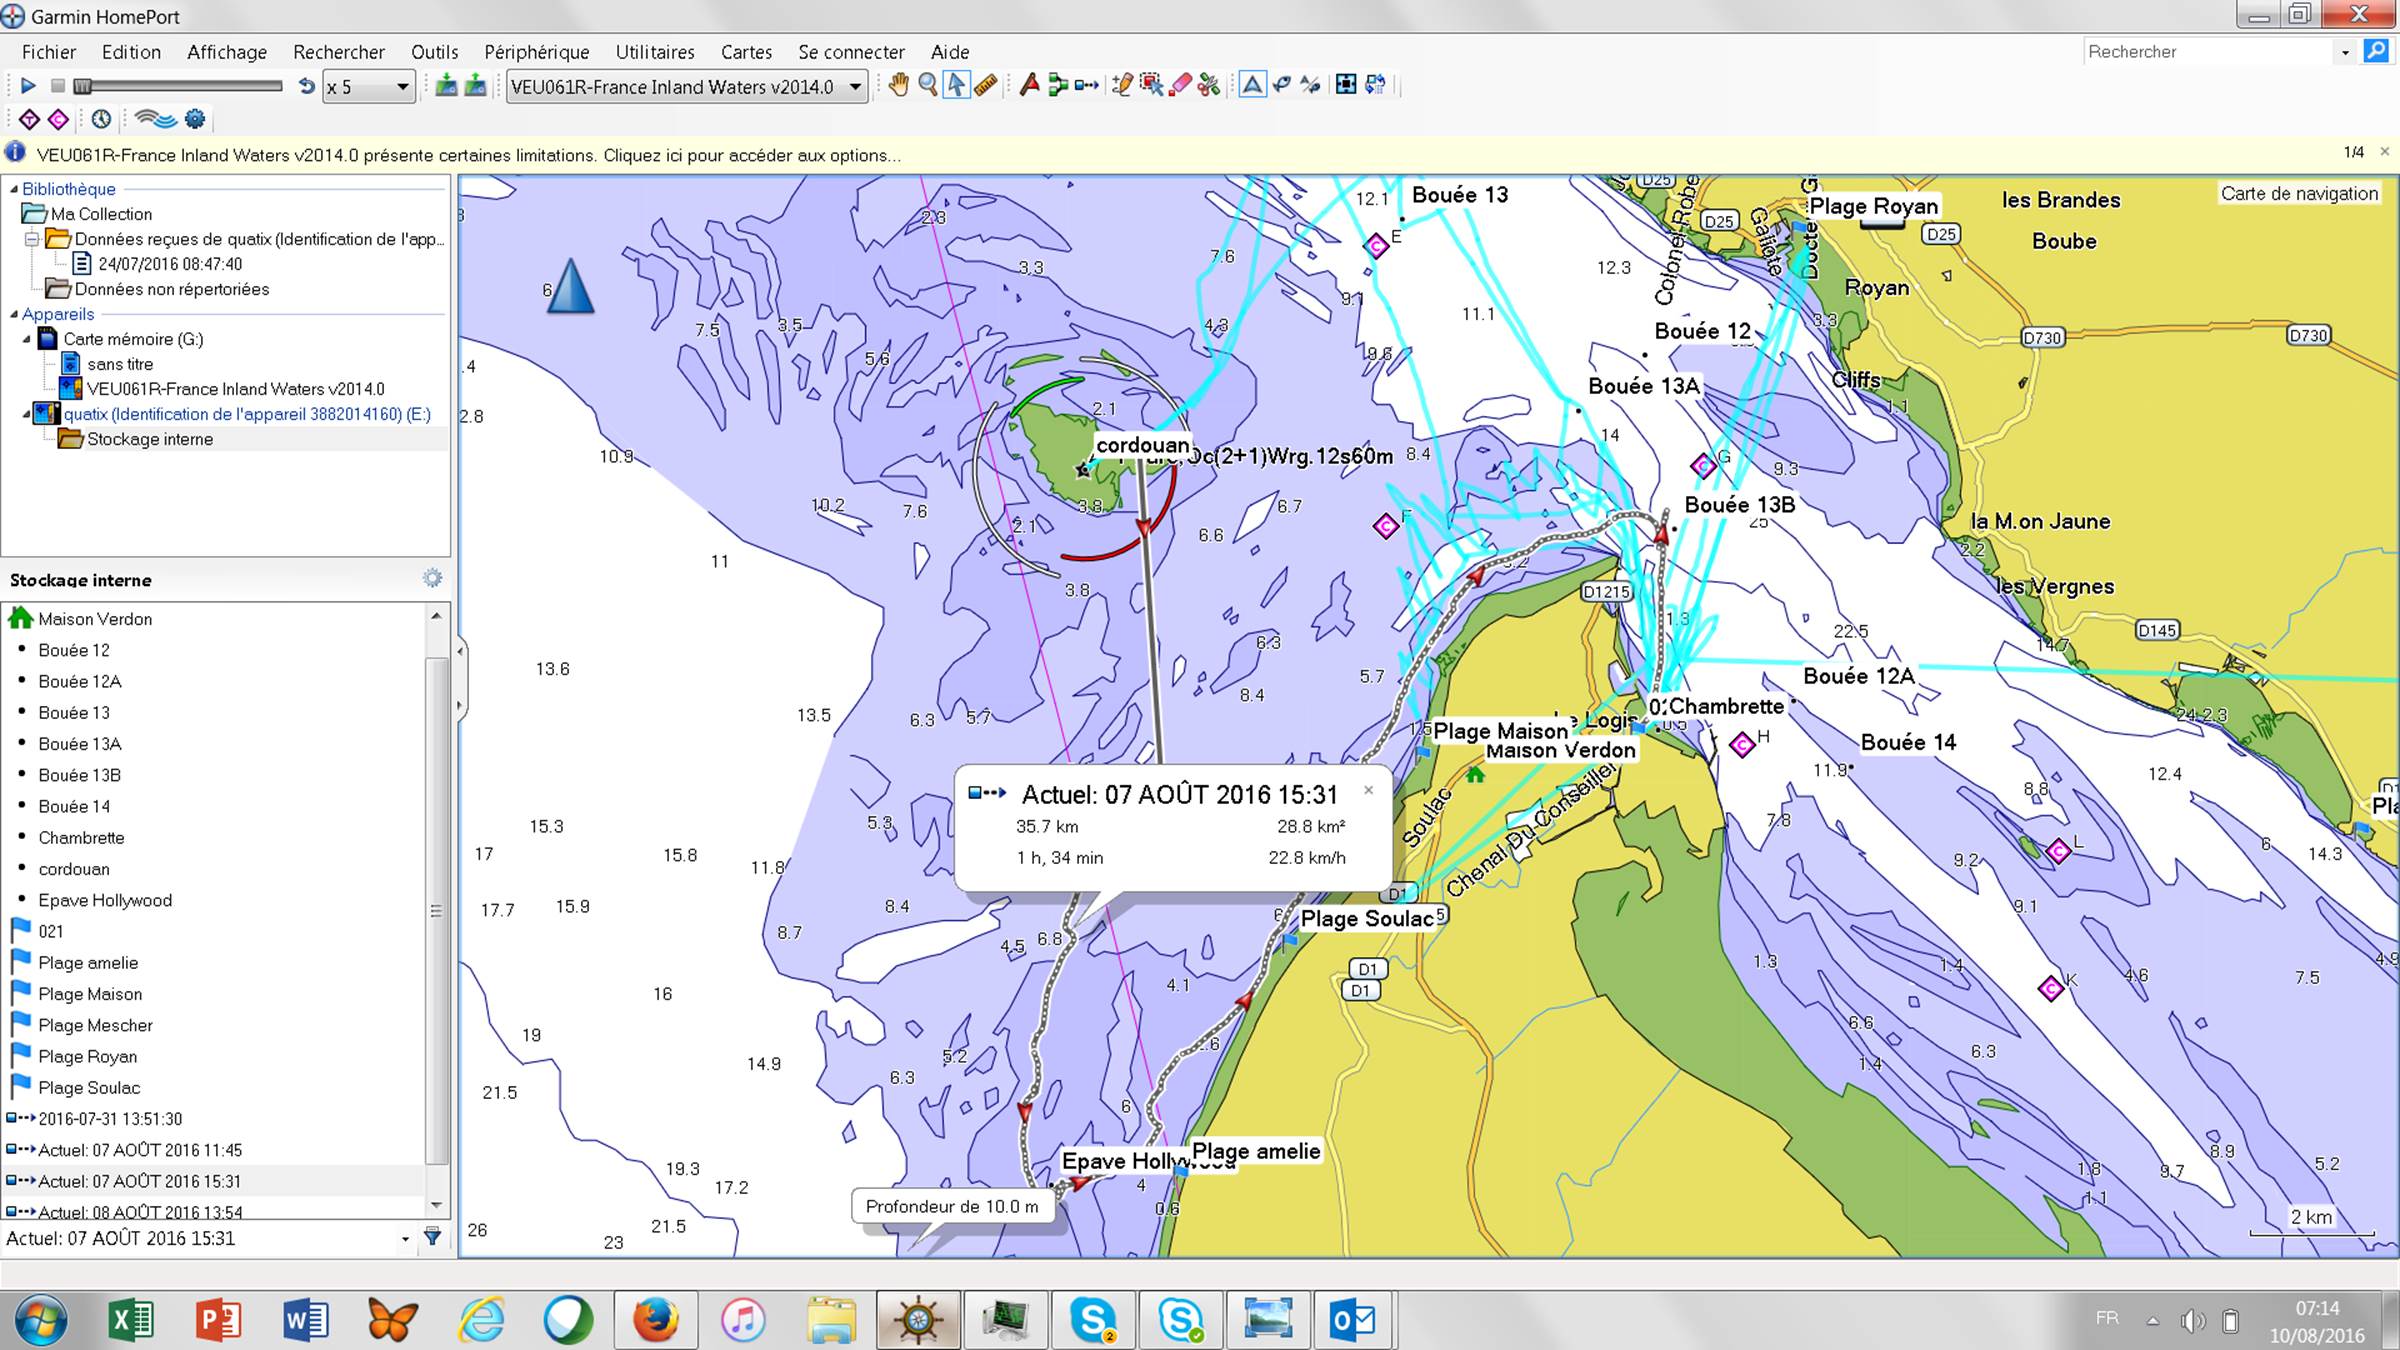Select the new track tool
This screenshot has width=2400, height=1350.
pos(1087,86)
